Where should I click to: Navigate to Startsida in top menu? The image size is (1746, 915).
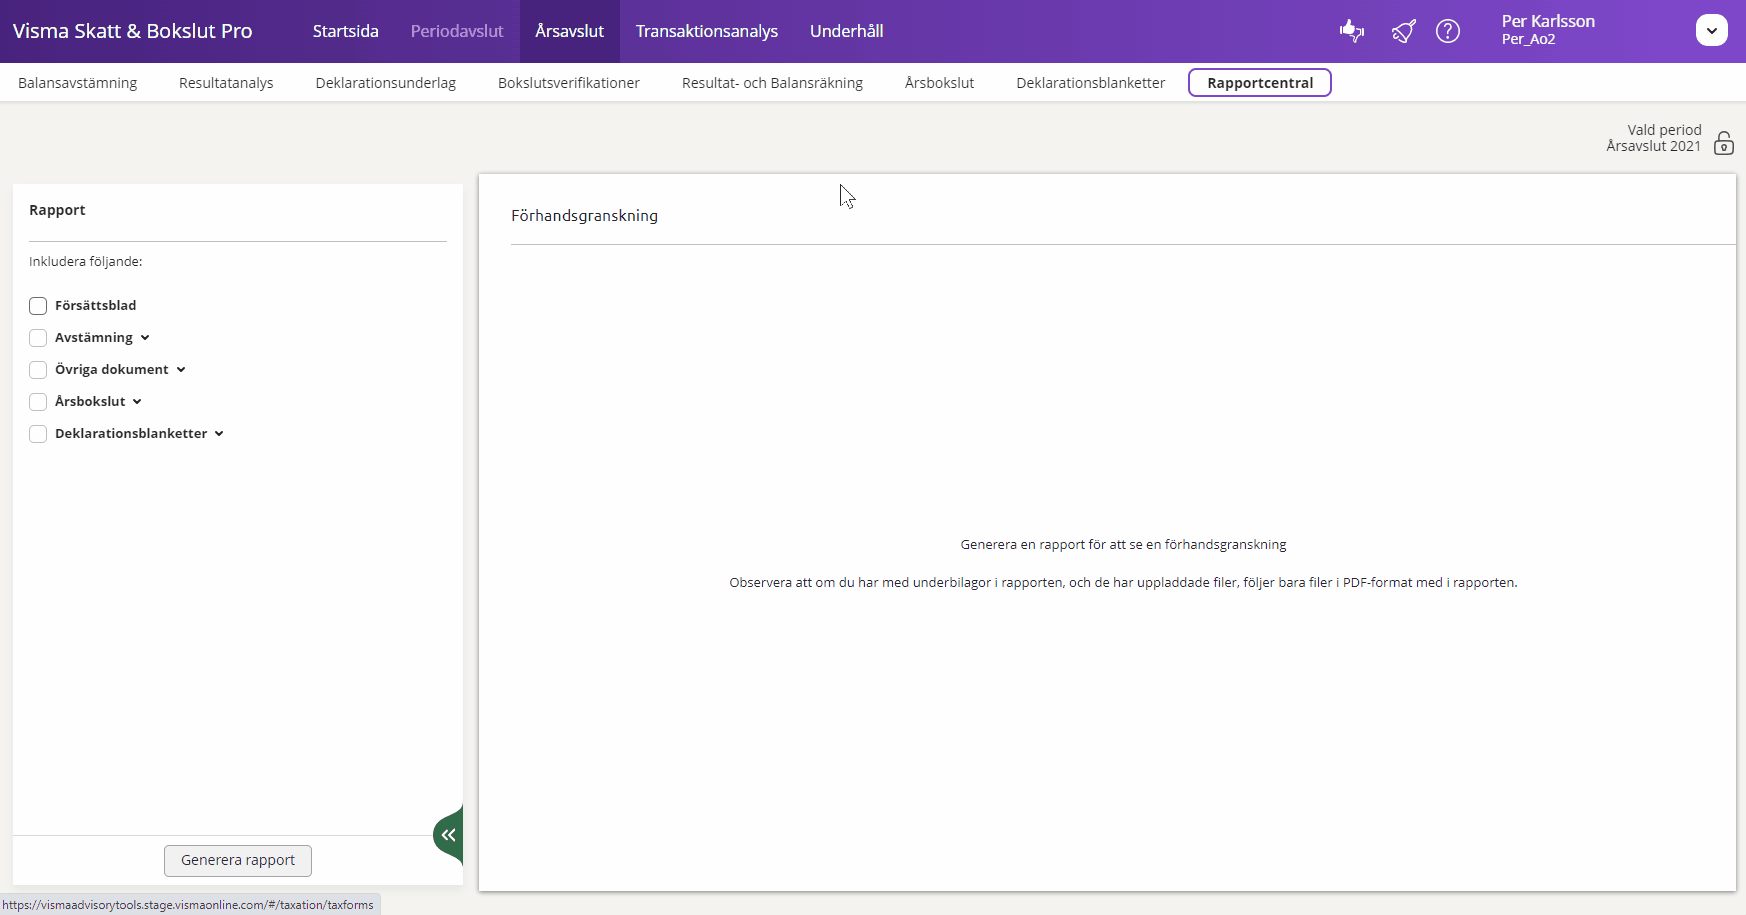(x=345, y=31)
